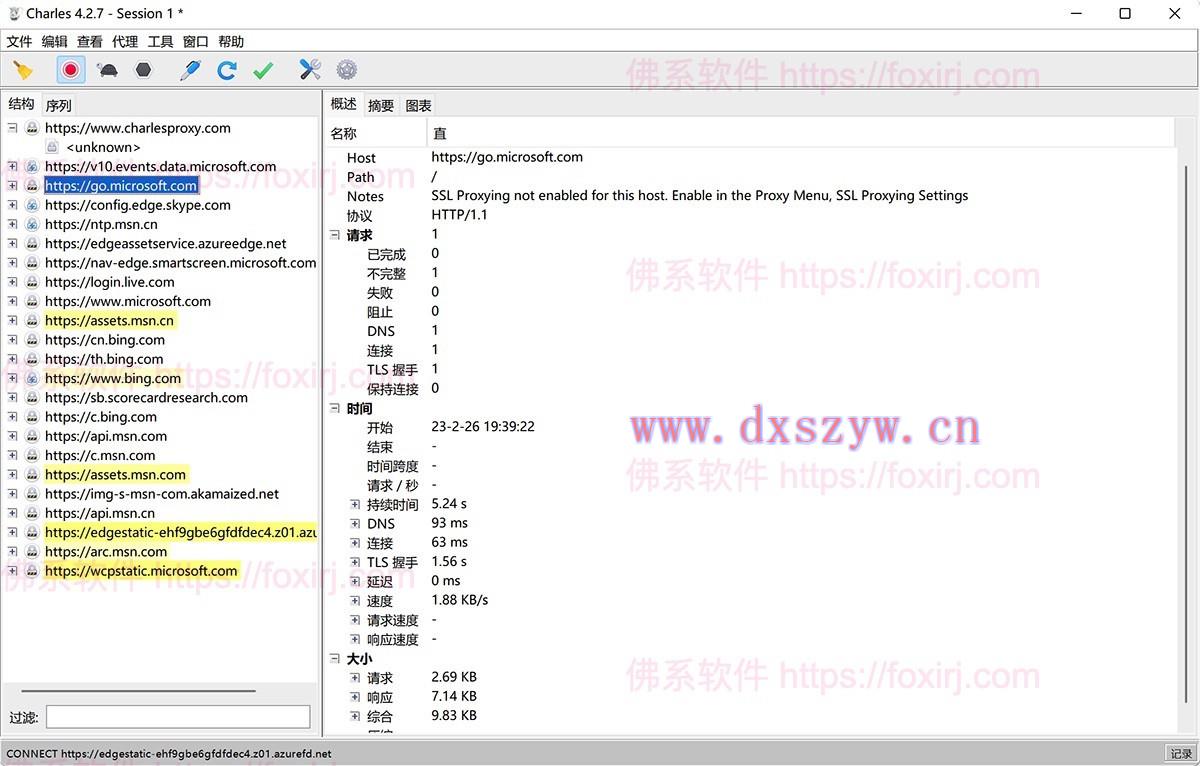Open the 窗口 menu

(x=196, y=42)
